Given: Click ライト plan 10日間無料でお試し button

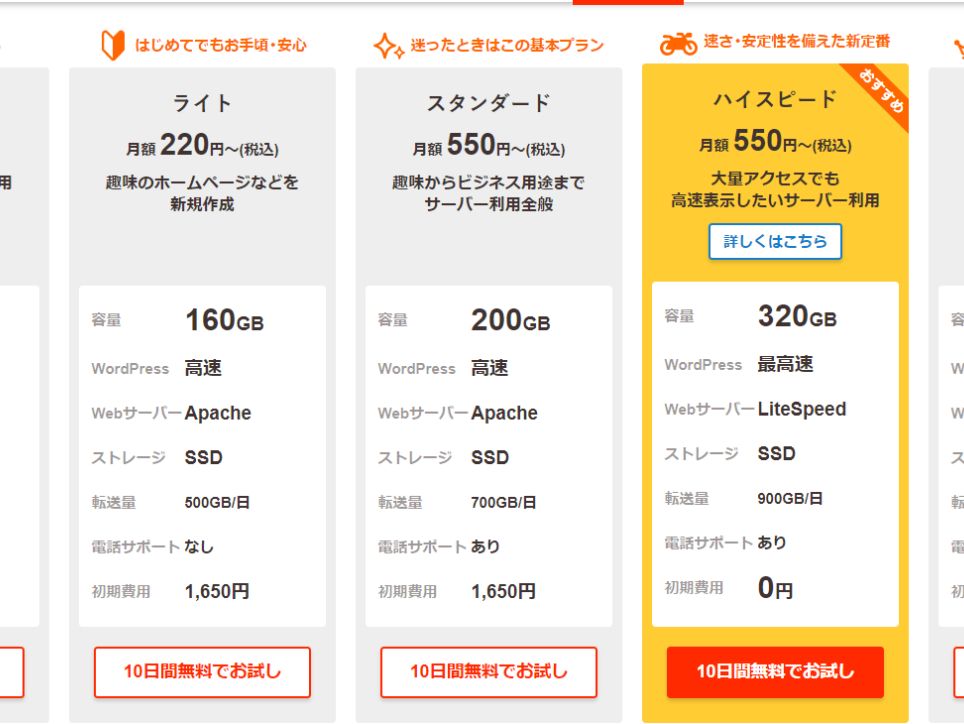Looking at the screenshot, I should (x=202, y=672).
